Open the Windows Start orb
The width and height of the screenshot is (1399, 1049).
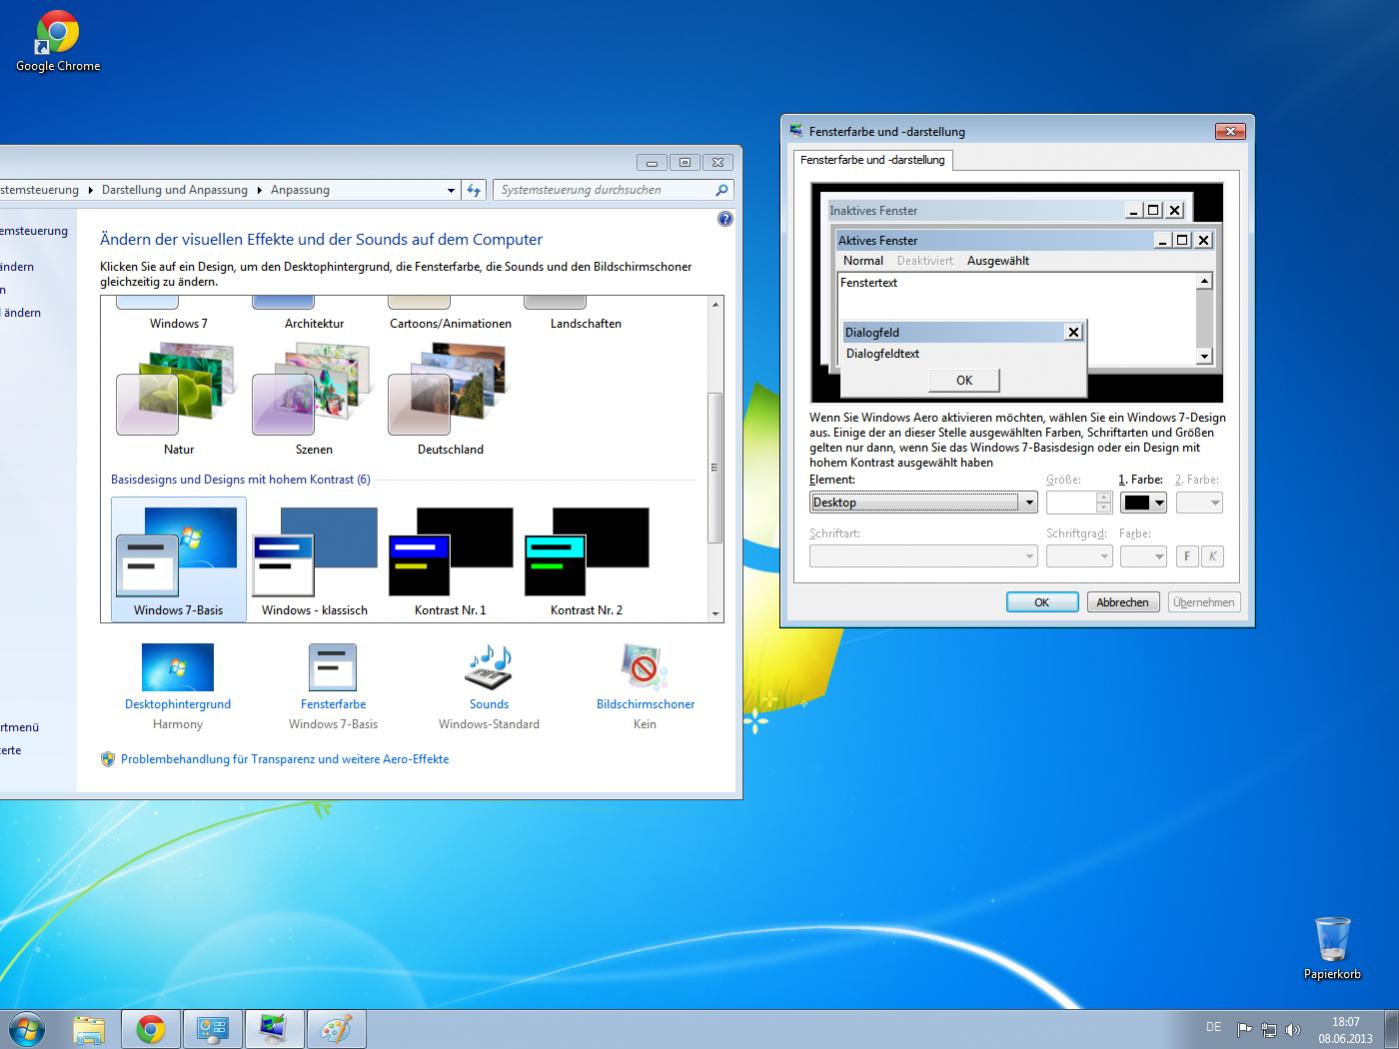[26, 1029]
